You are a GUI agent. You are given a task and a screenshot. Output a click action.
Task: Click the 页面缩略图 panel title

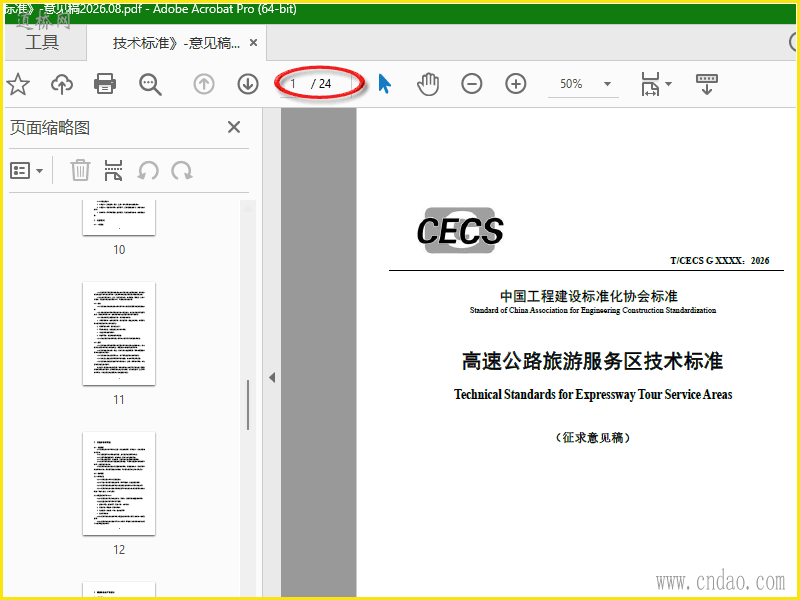pyautogui.click(x=50, y=128)
